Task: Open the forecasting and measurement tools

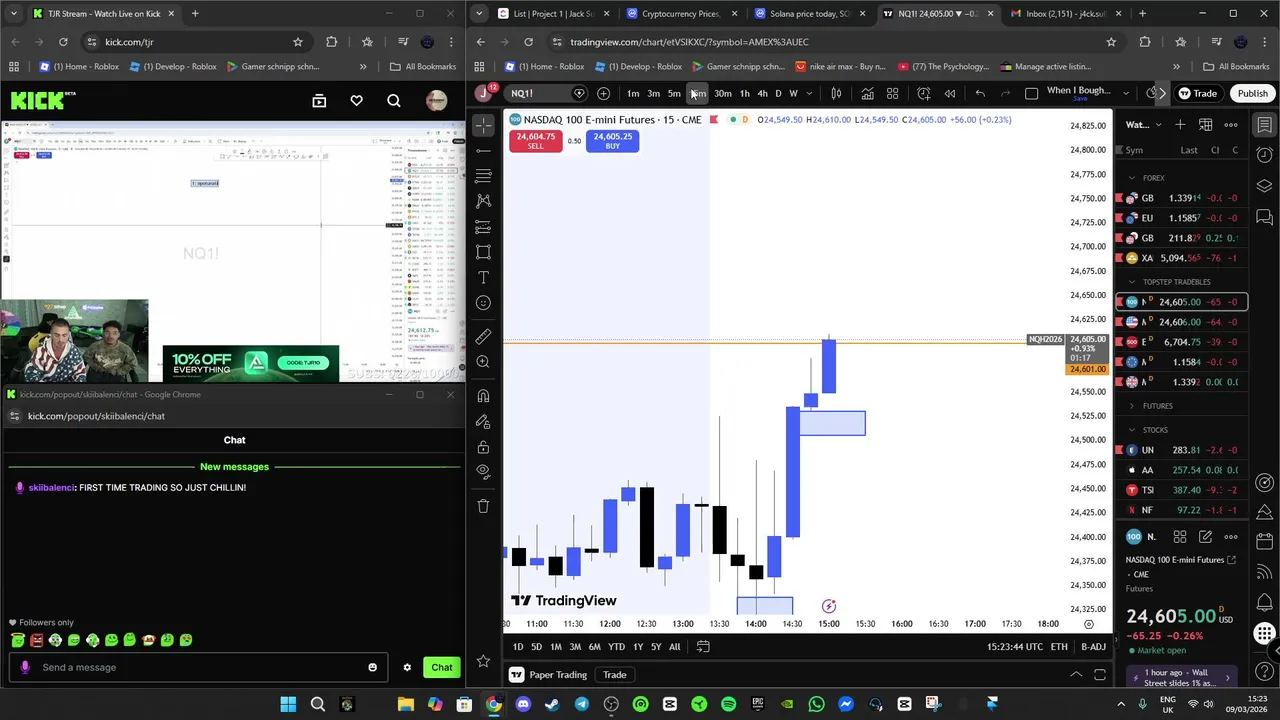Action: coord(483,227)
